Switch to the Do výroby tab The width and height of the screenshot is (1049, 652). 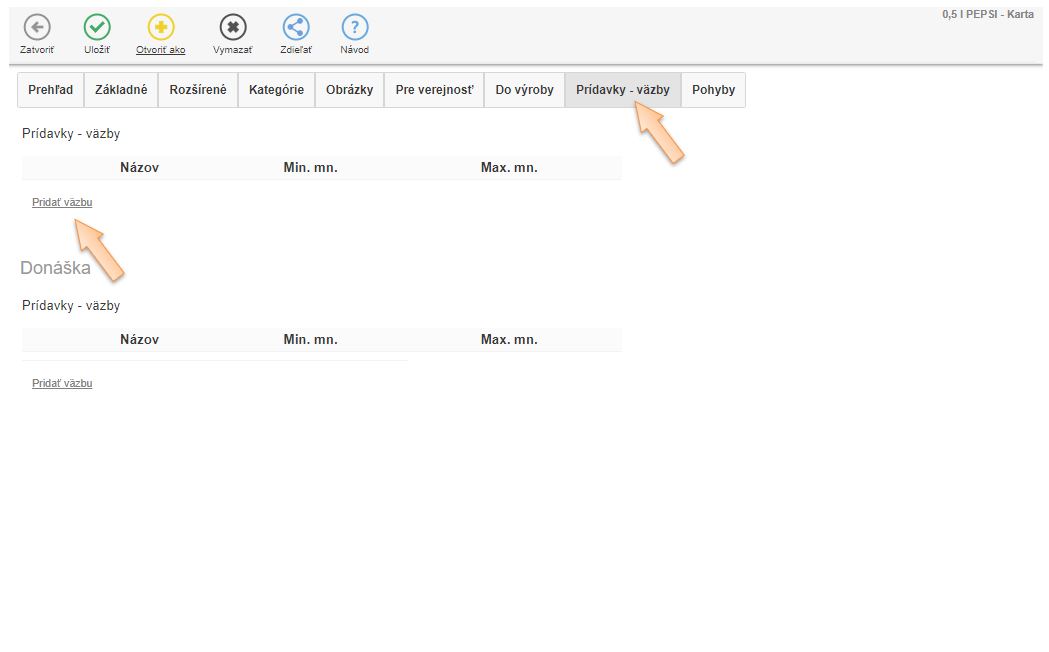click(524, 90)
